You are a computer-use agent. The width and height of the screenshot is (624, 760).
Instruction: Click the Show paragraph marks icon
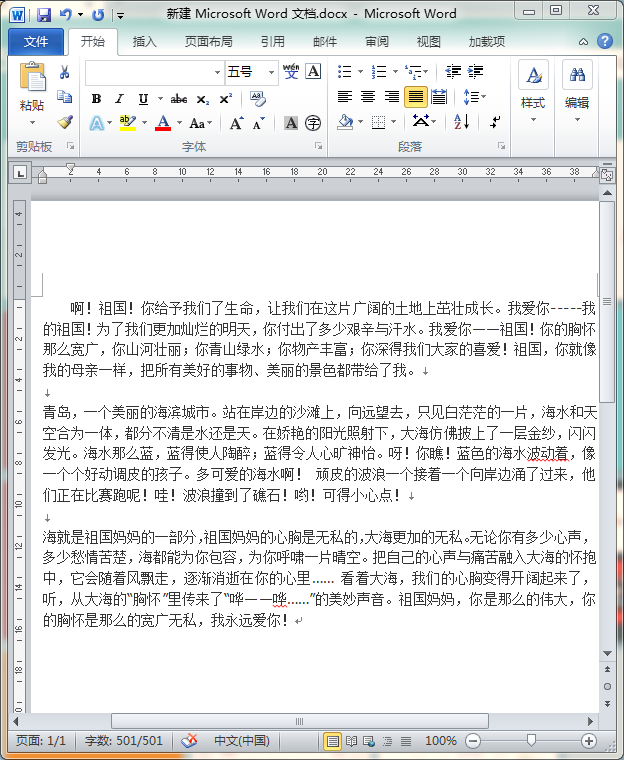495,122
